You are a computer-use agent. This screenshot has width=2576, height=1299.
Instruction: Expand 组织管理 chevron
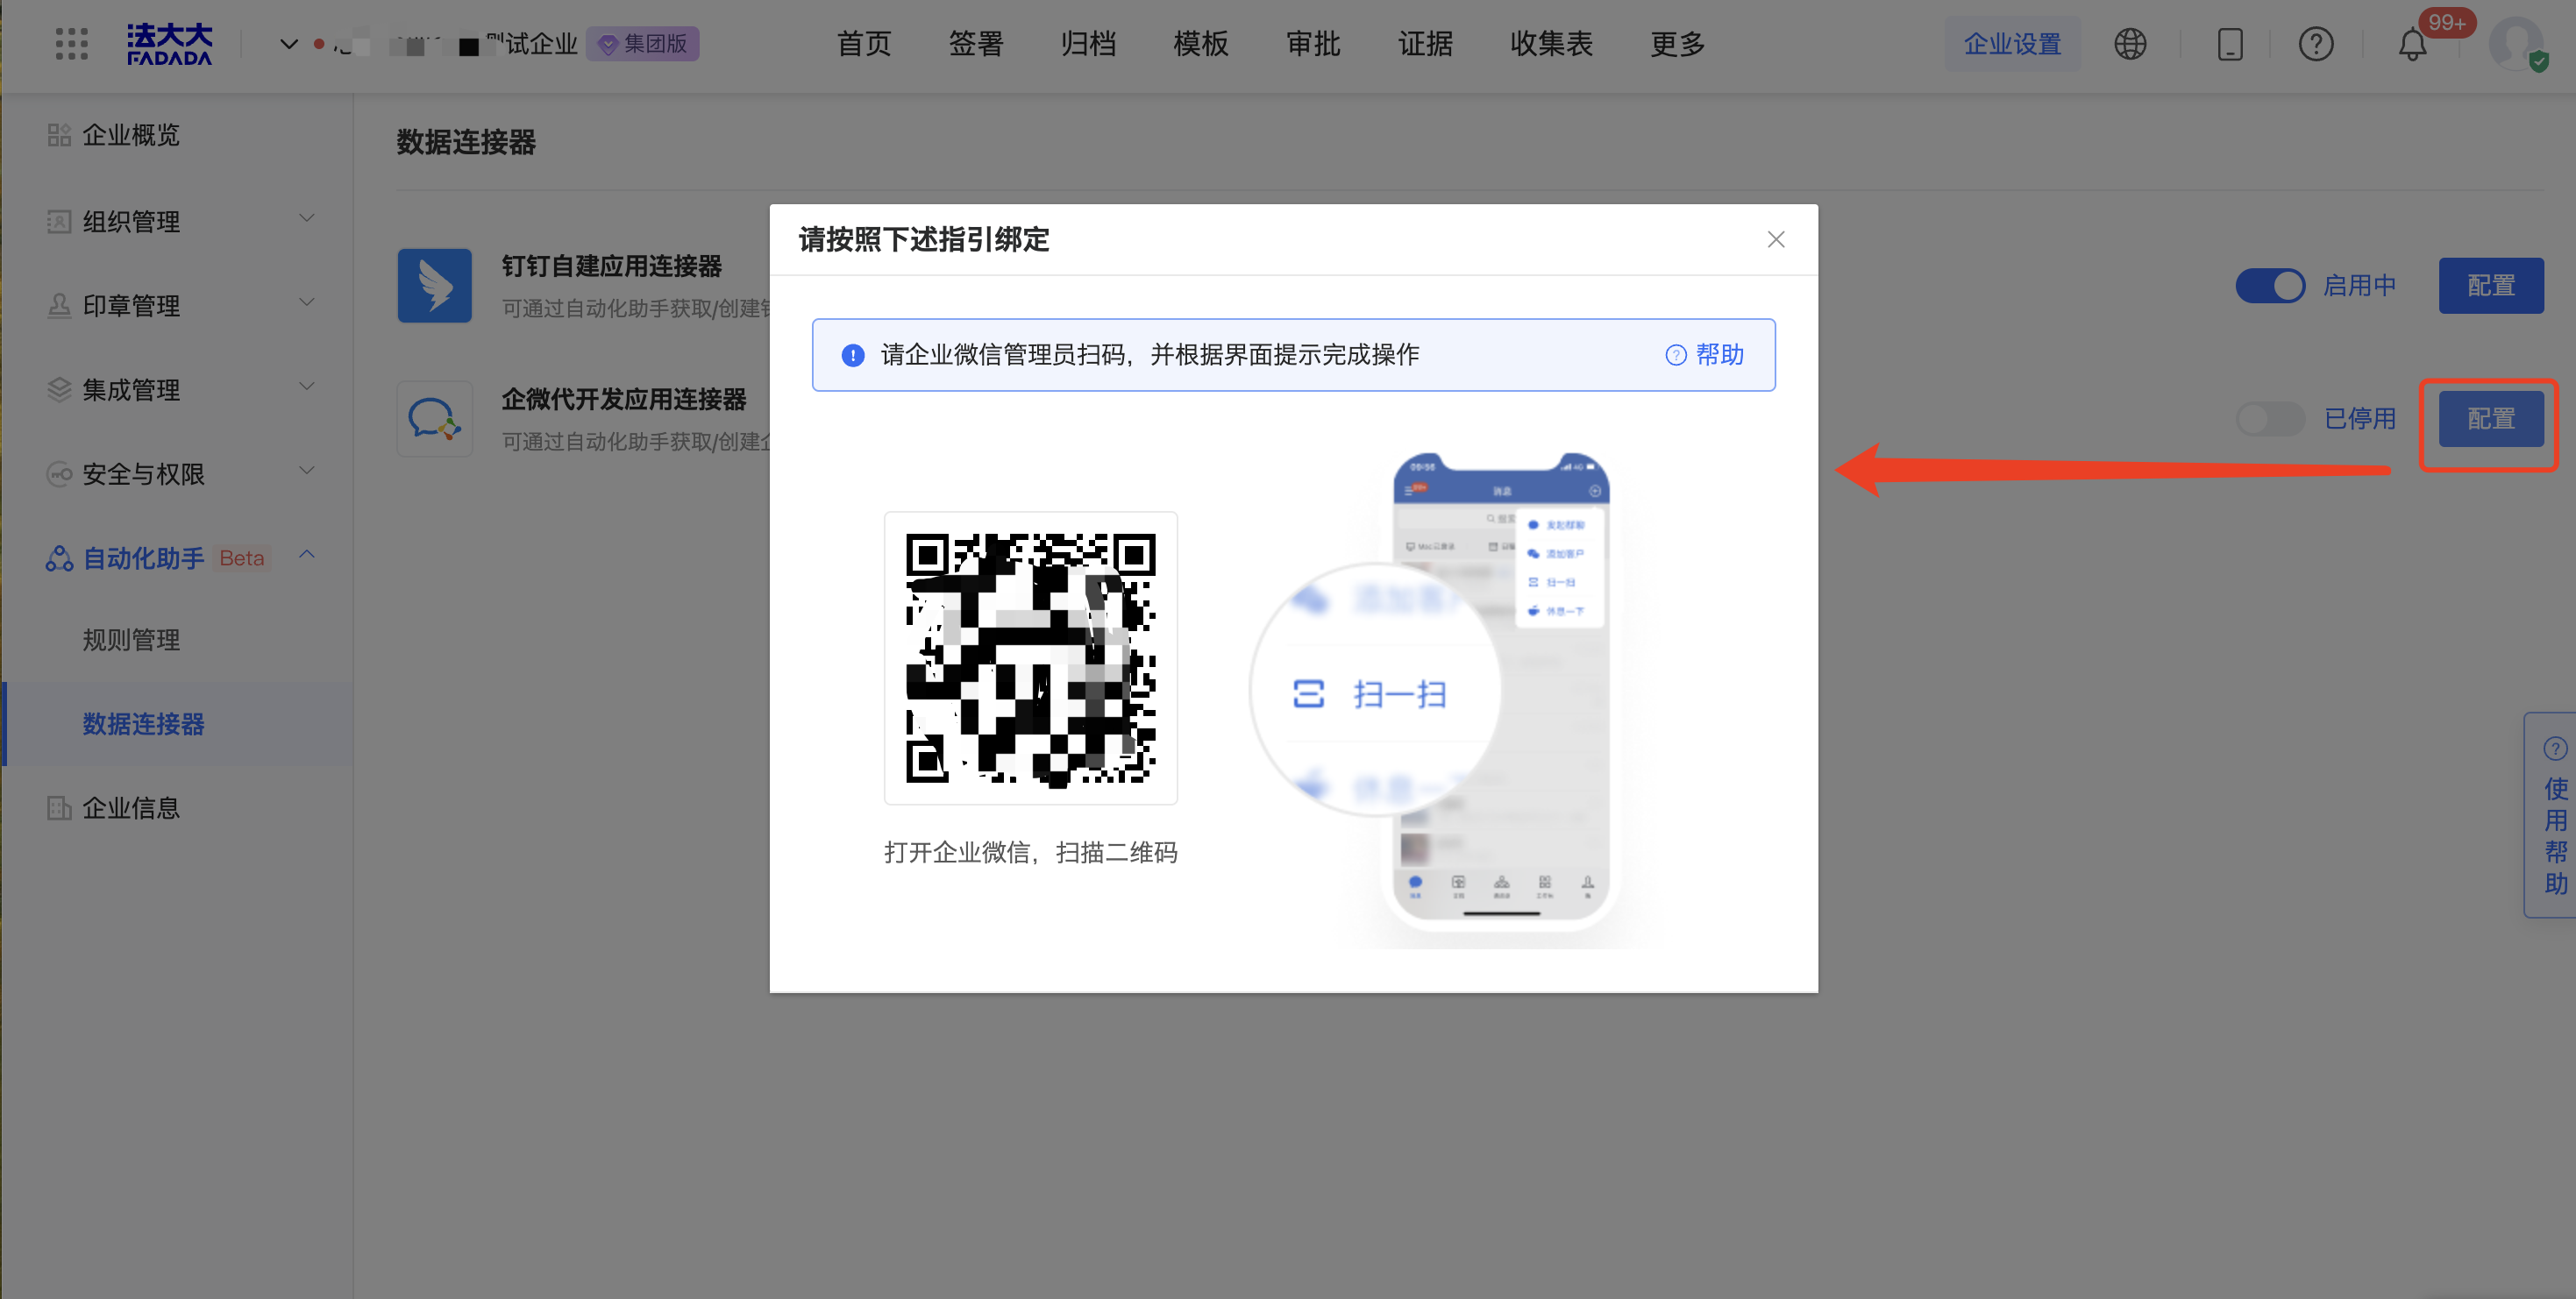[x=307, y=219]
